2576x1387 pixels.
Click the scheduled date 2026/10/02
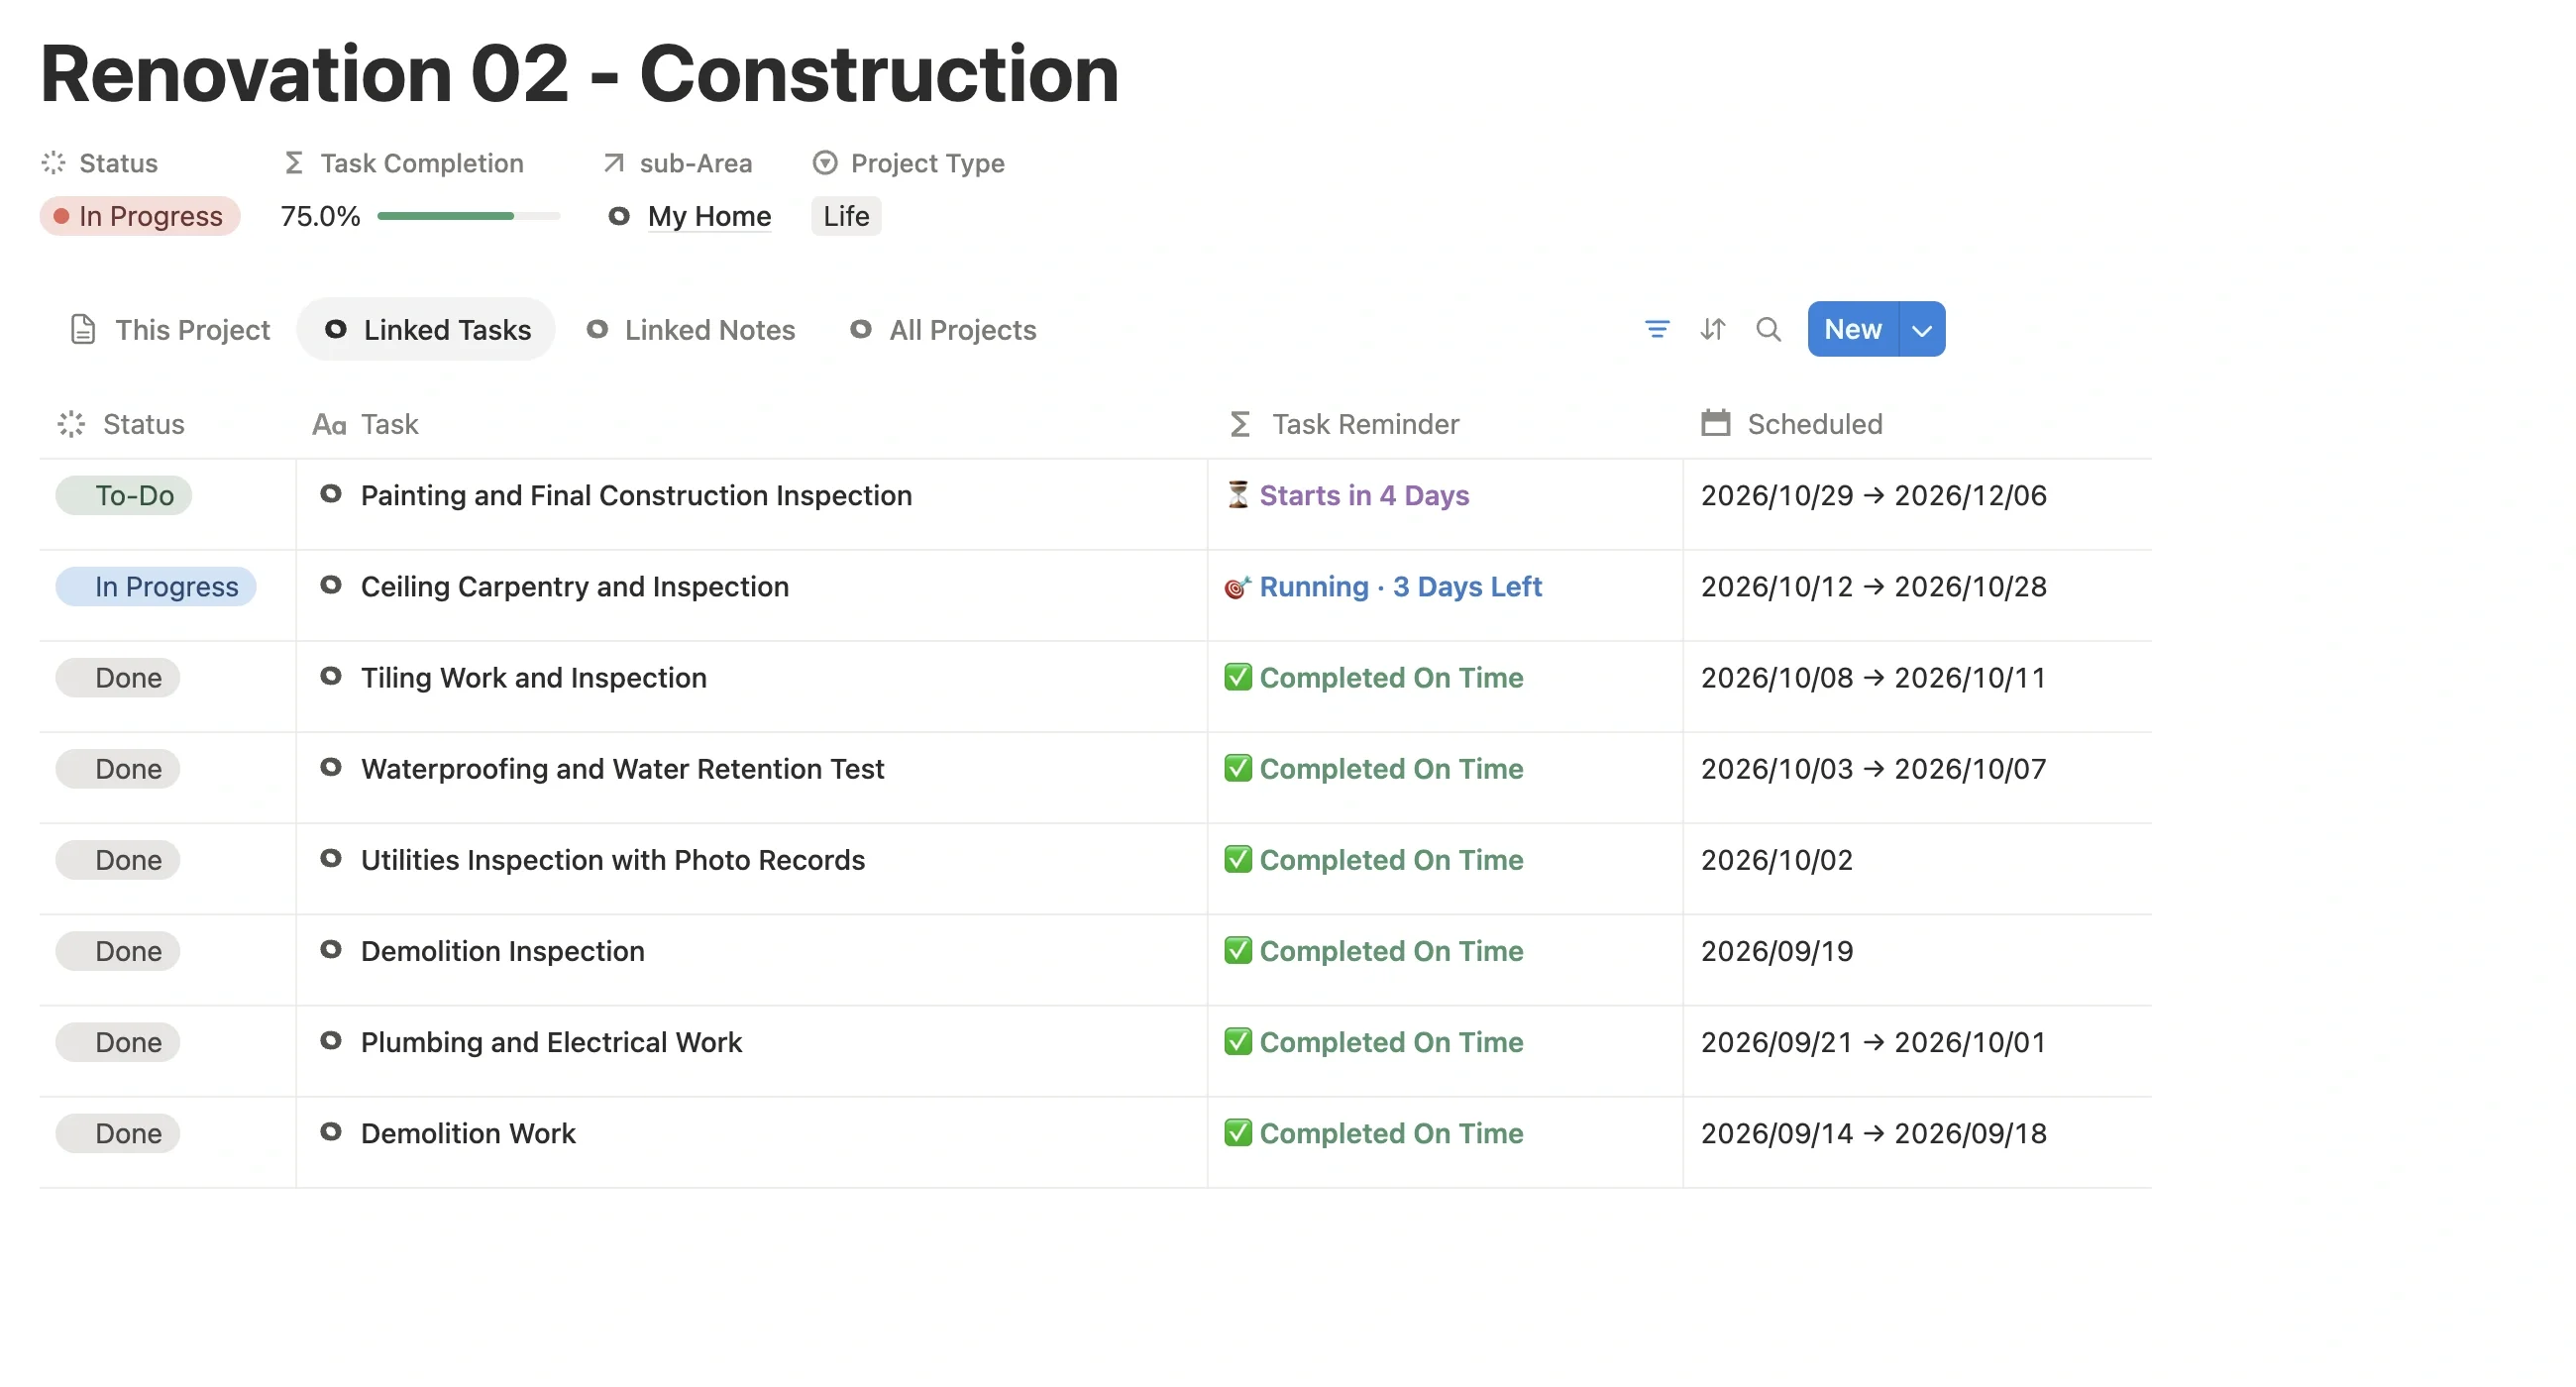pos(1776,860)
